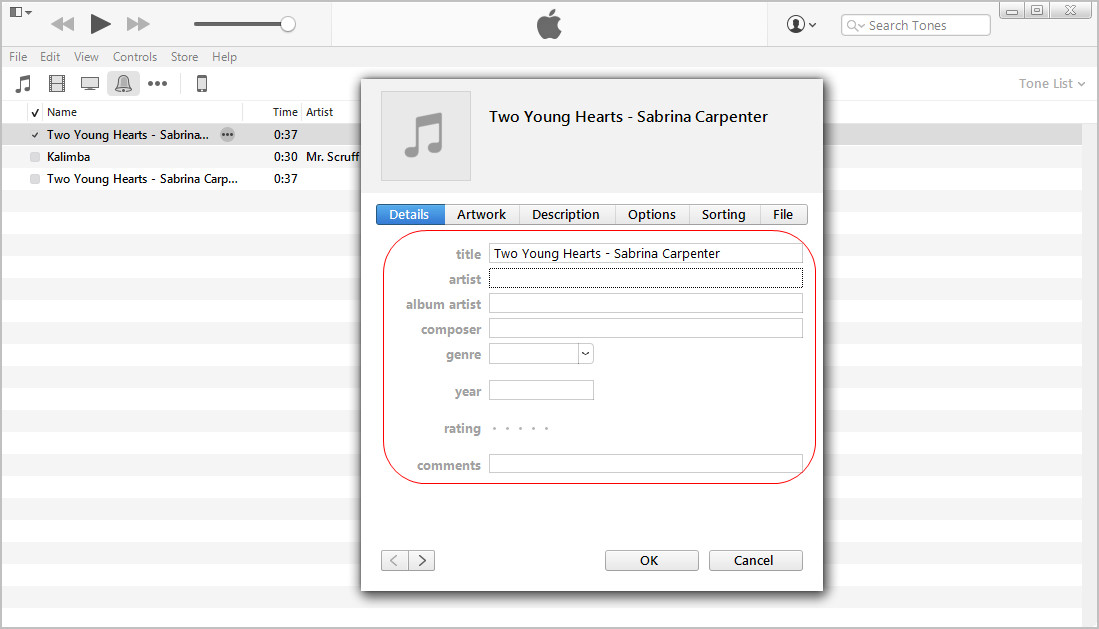The width and height of the screenshot is (1099, 629).
Task: Switch to the File tab
Action: [x=784, y=215]
